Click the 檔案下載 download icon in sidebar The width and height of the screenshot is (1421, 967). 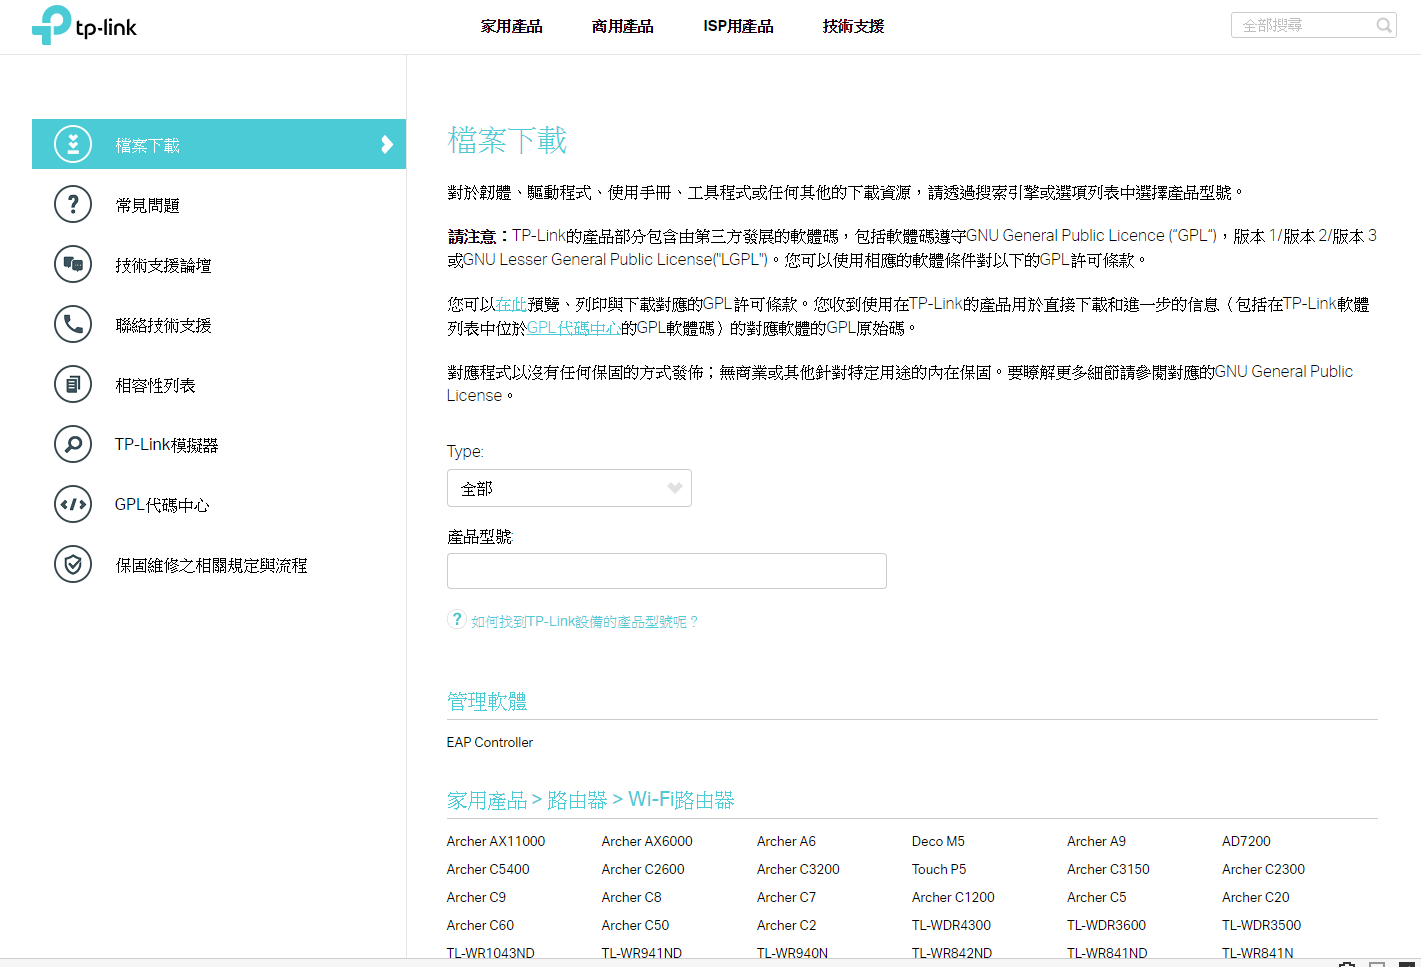(x=73, y=144)
